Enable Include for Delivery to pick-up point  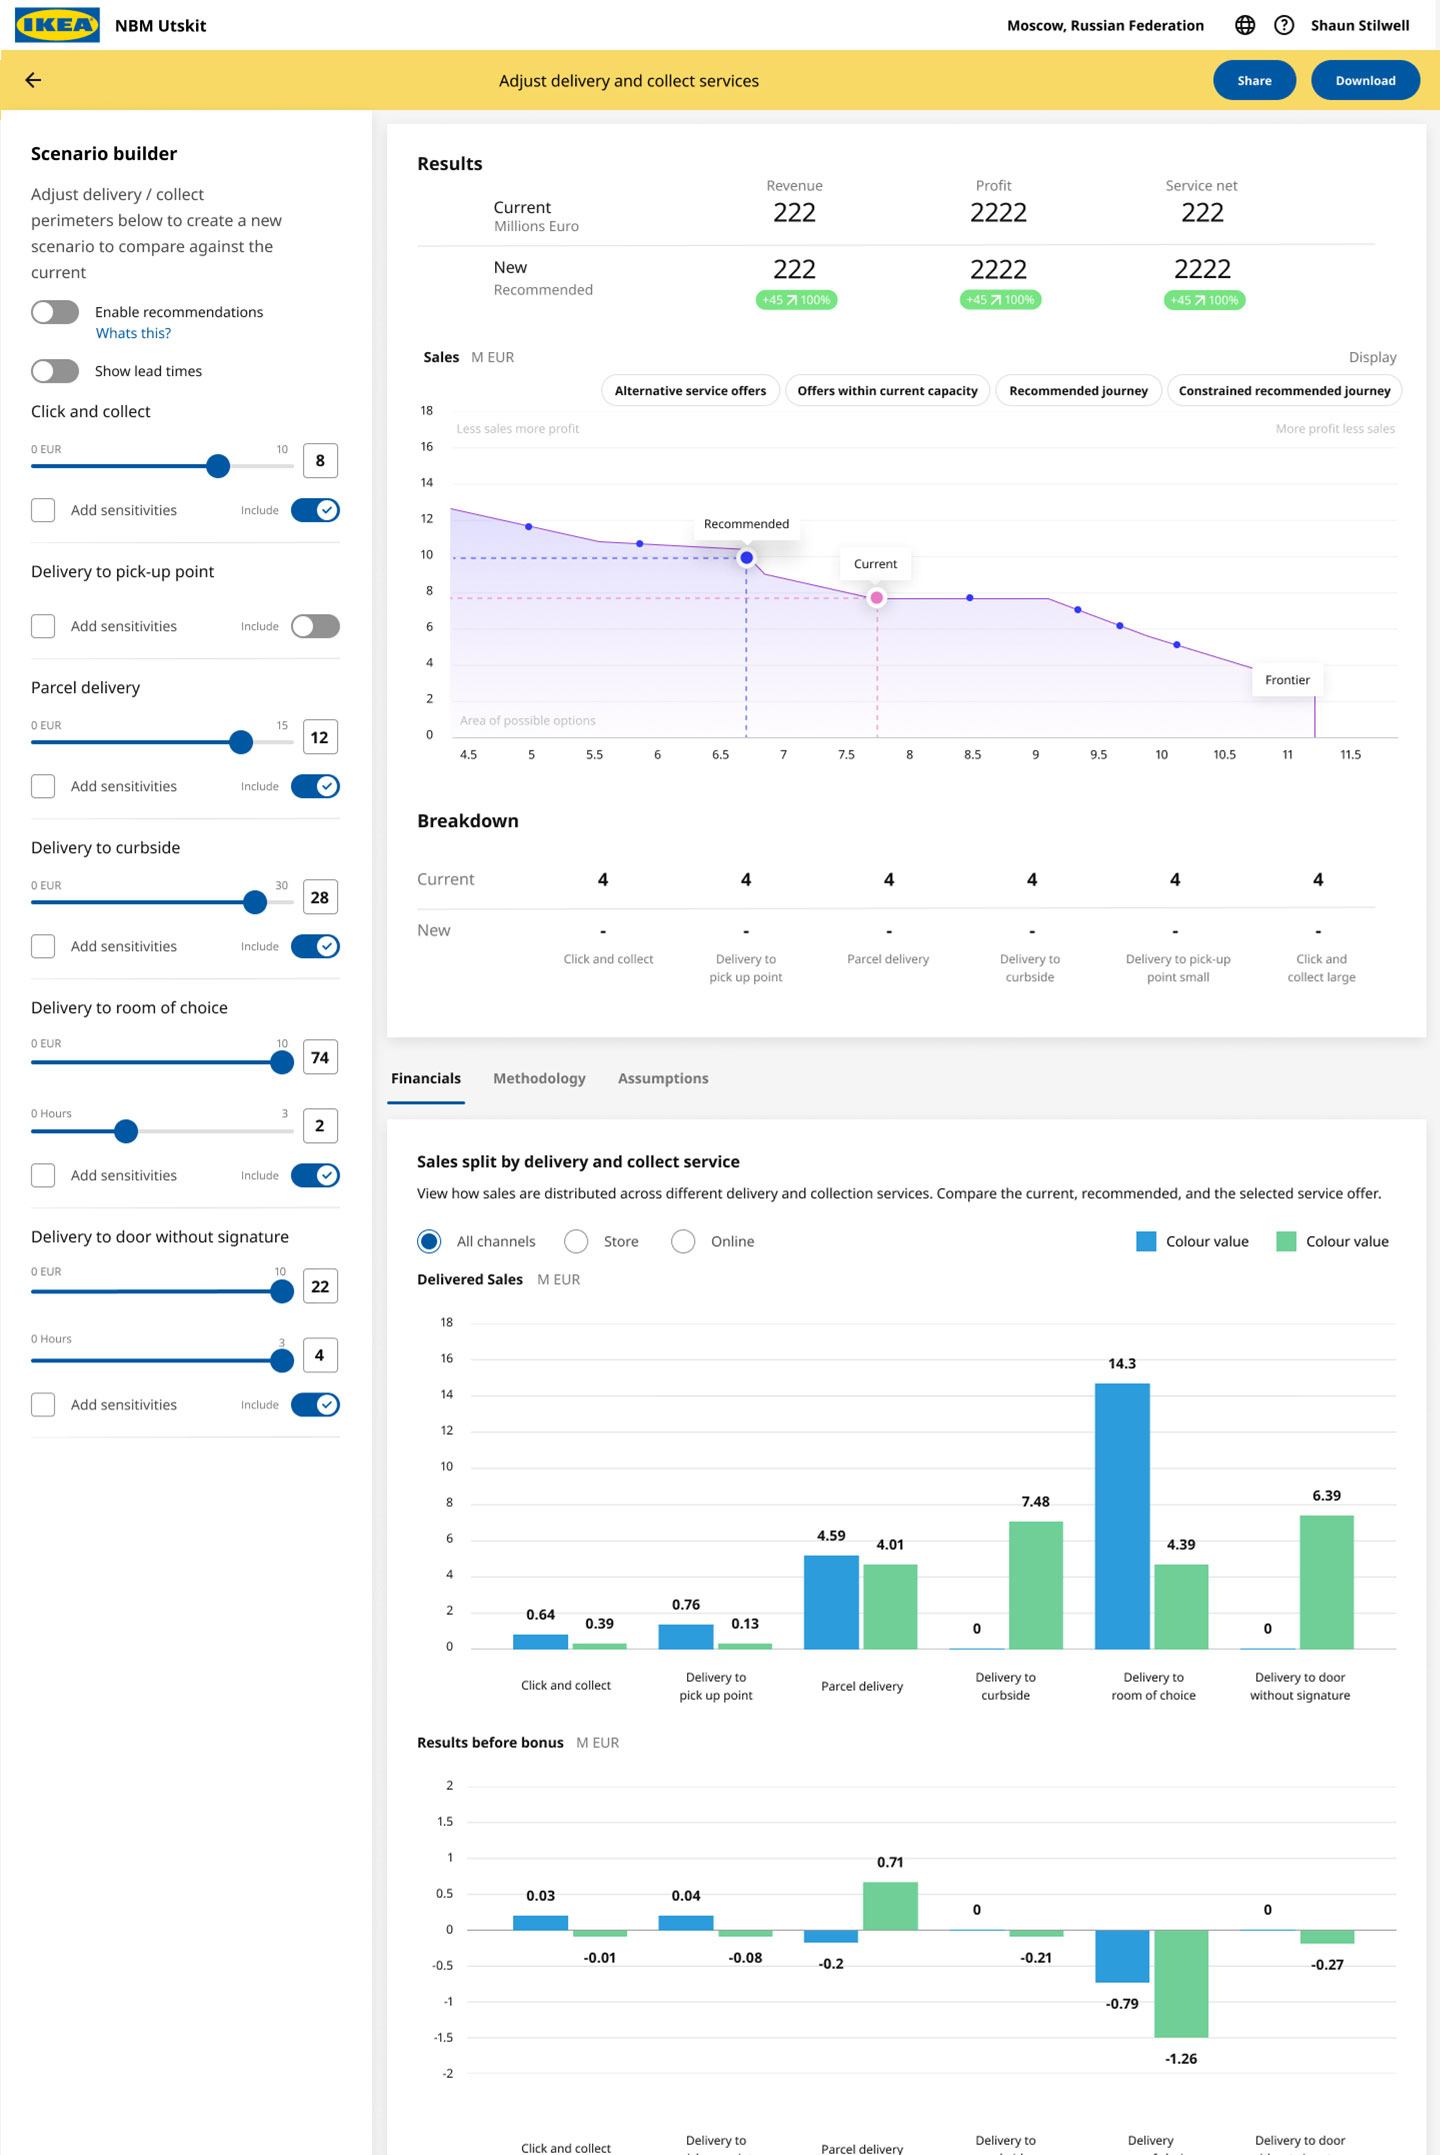tap(315, 626)
